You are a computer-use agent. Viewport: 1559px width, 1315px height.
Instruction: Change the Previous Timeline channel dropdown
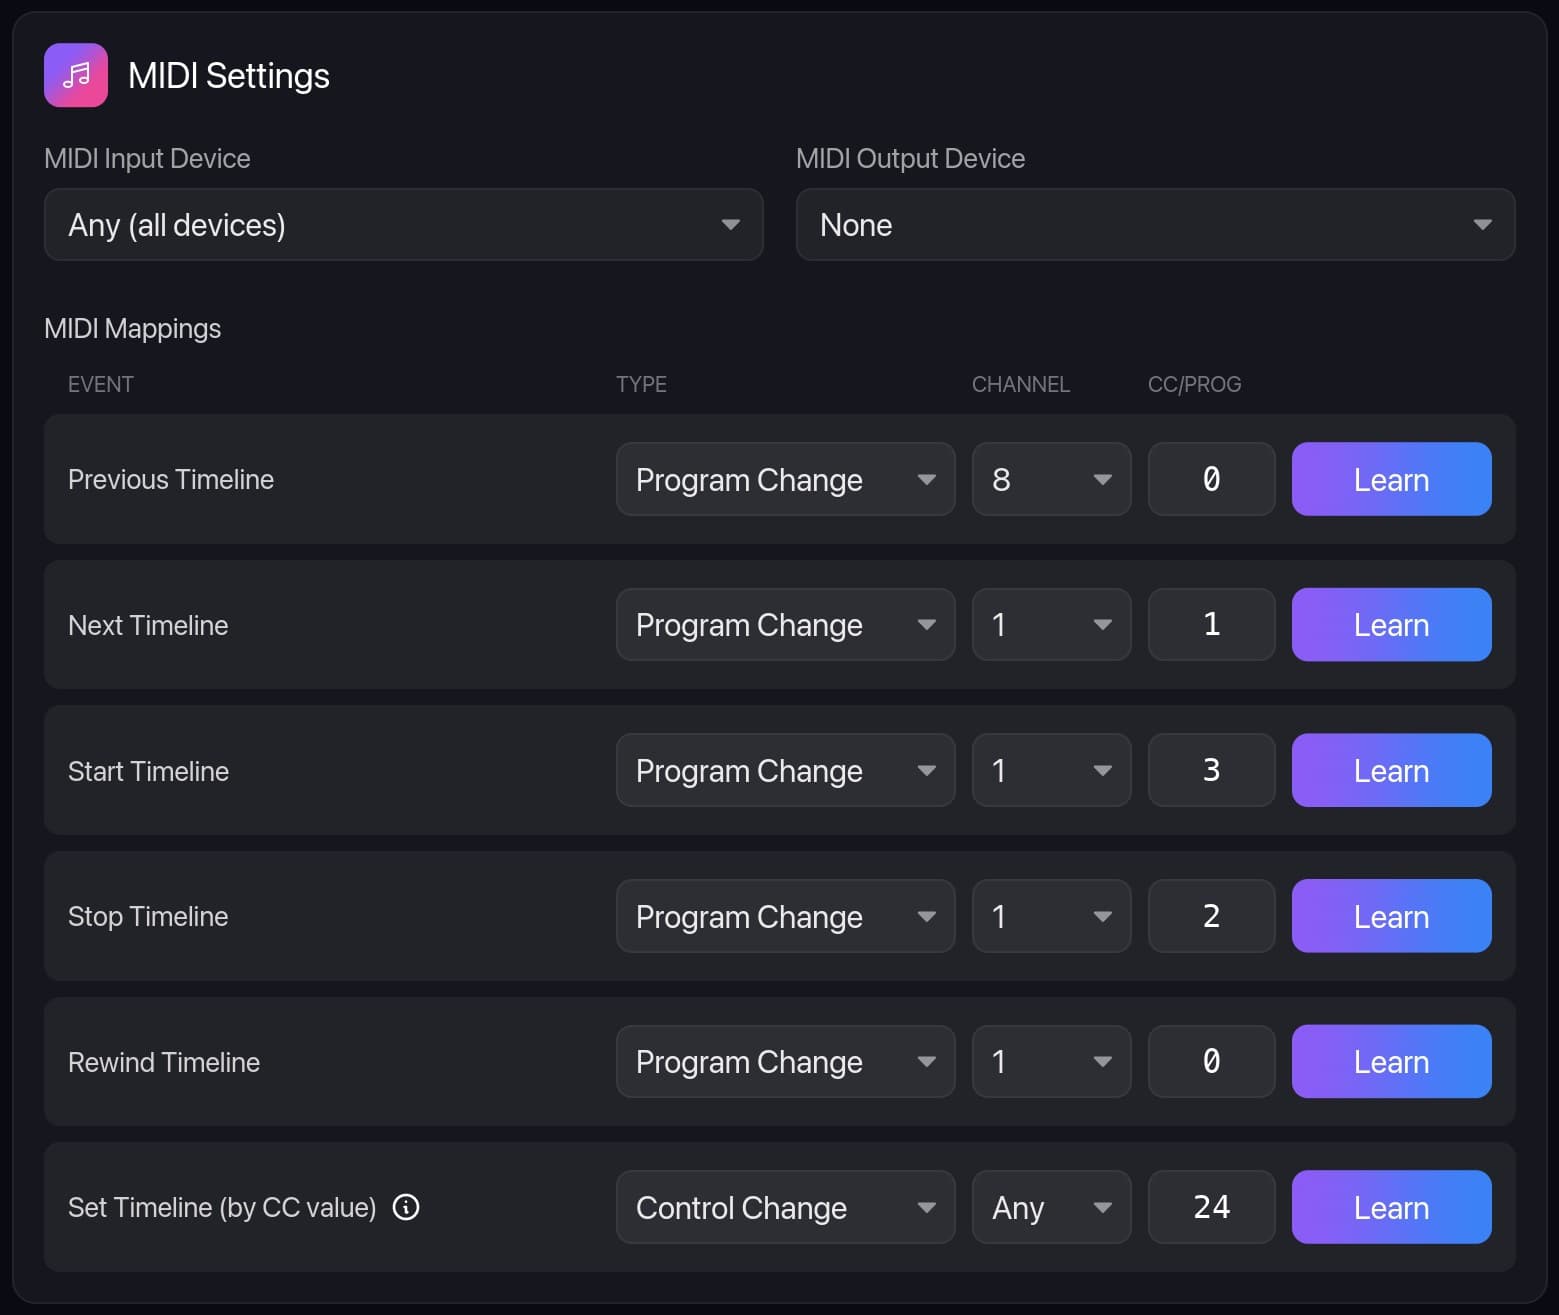pos(1052,479)
